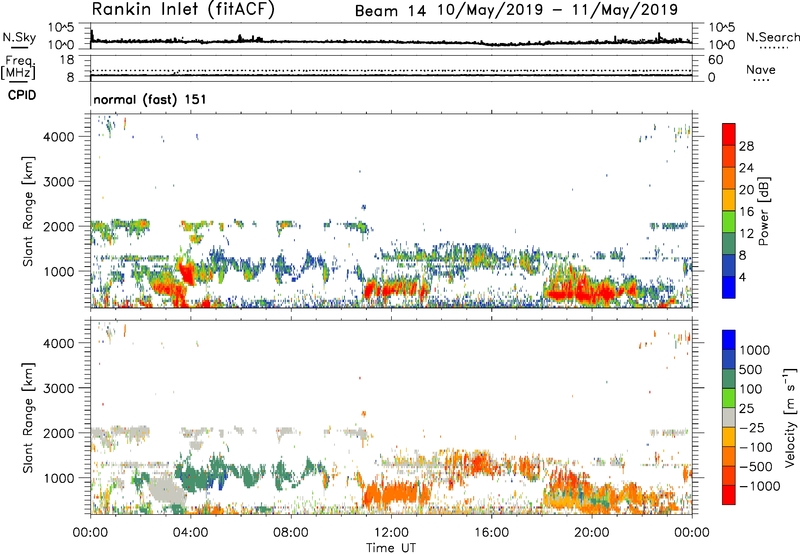
Task: Click the "3000" tick on the velocity panel
Action: click(x=59, y=388)
